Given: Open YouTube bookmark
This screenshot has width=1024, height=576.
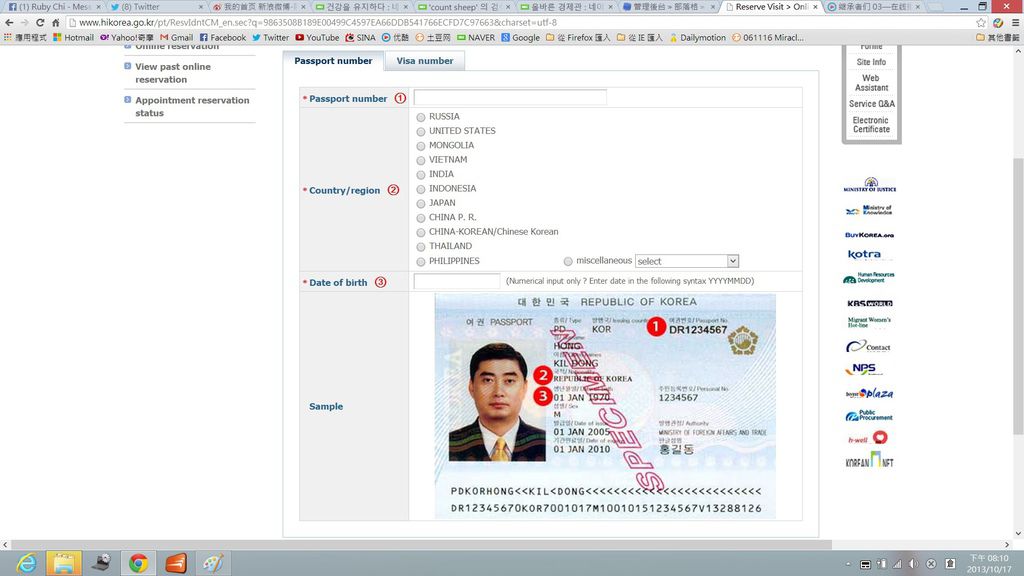Looking at the screenshot, I should pos(317,37).
